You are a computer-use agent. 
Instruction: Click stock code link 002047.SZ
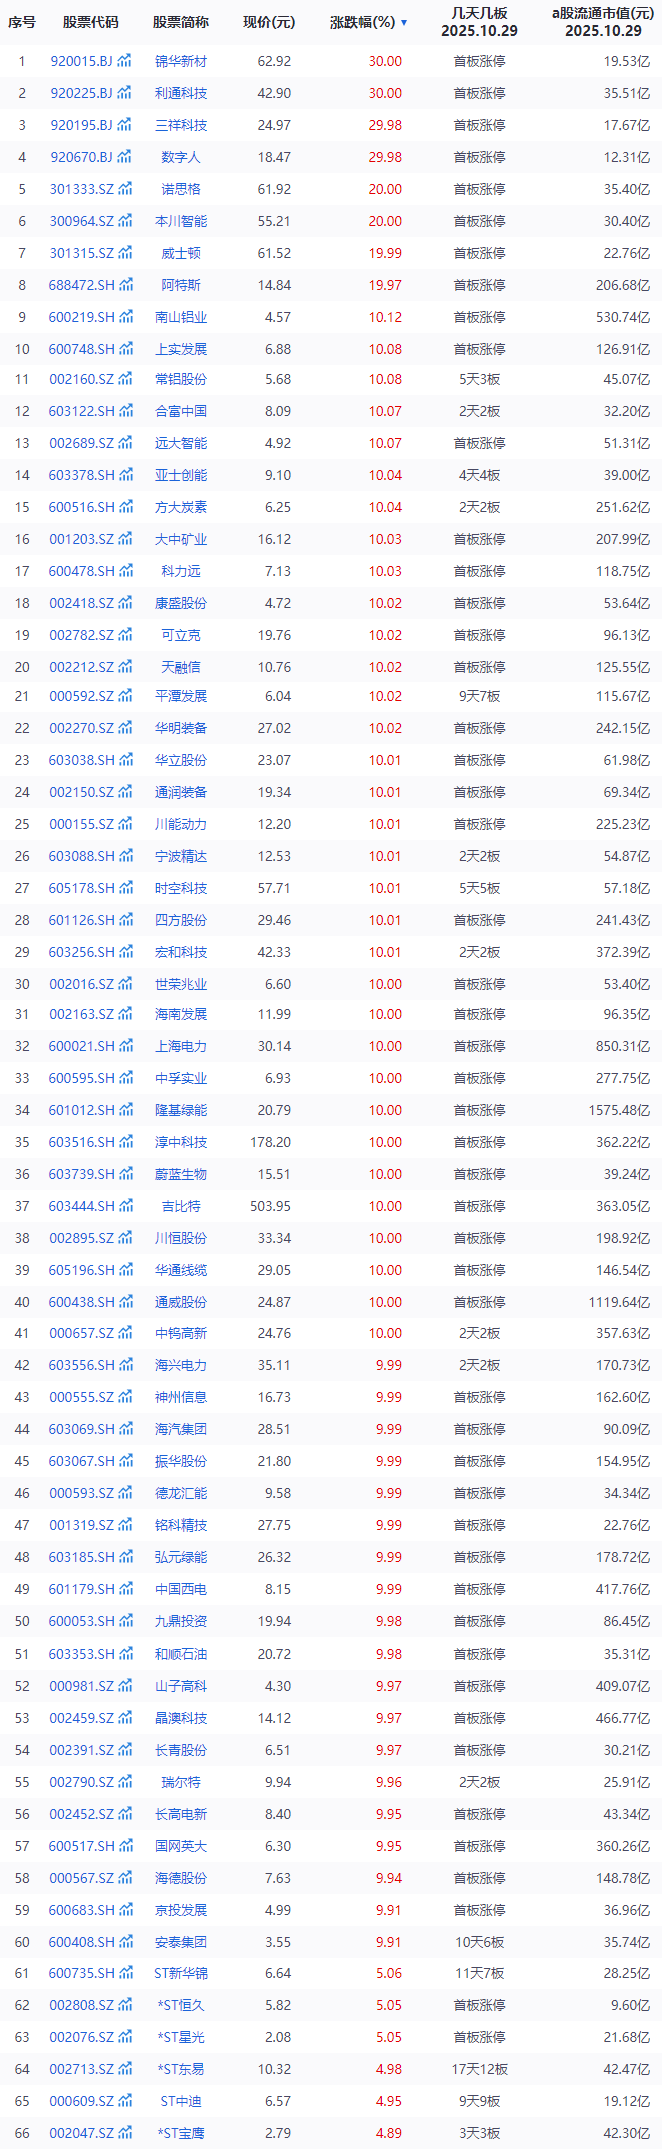click(82, 2133)
